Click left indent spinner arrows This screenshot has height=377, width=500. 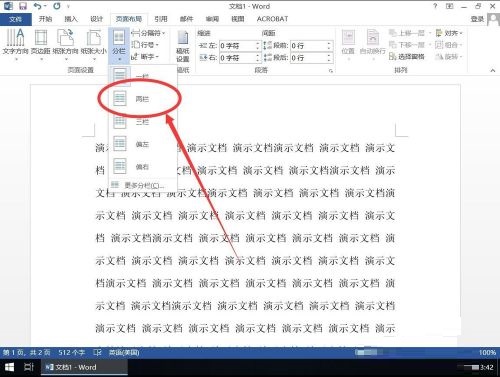tap(258, 46)
